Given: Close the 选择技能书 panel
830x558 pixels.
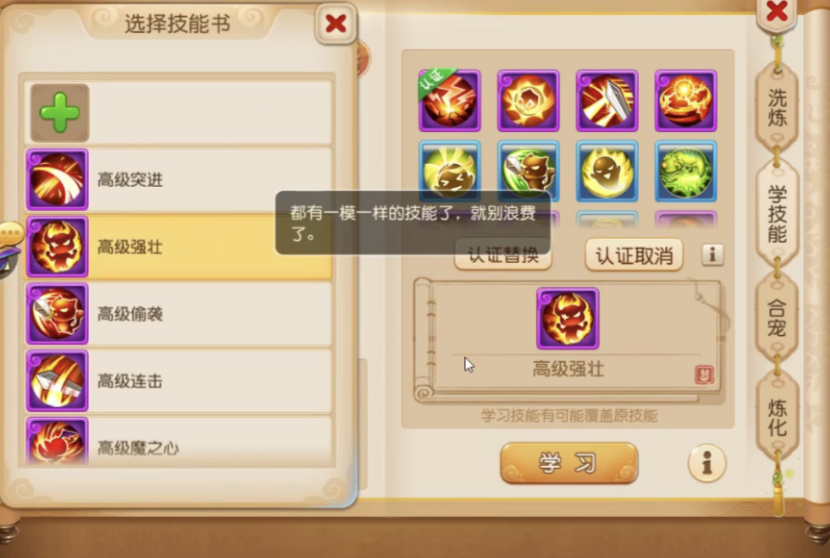Looking at the screenshot, I should click(x=336, y=24).
